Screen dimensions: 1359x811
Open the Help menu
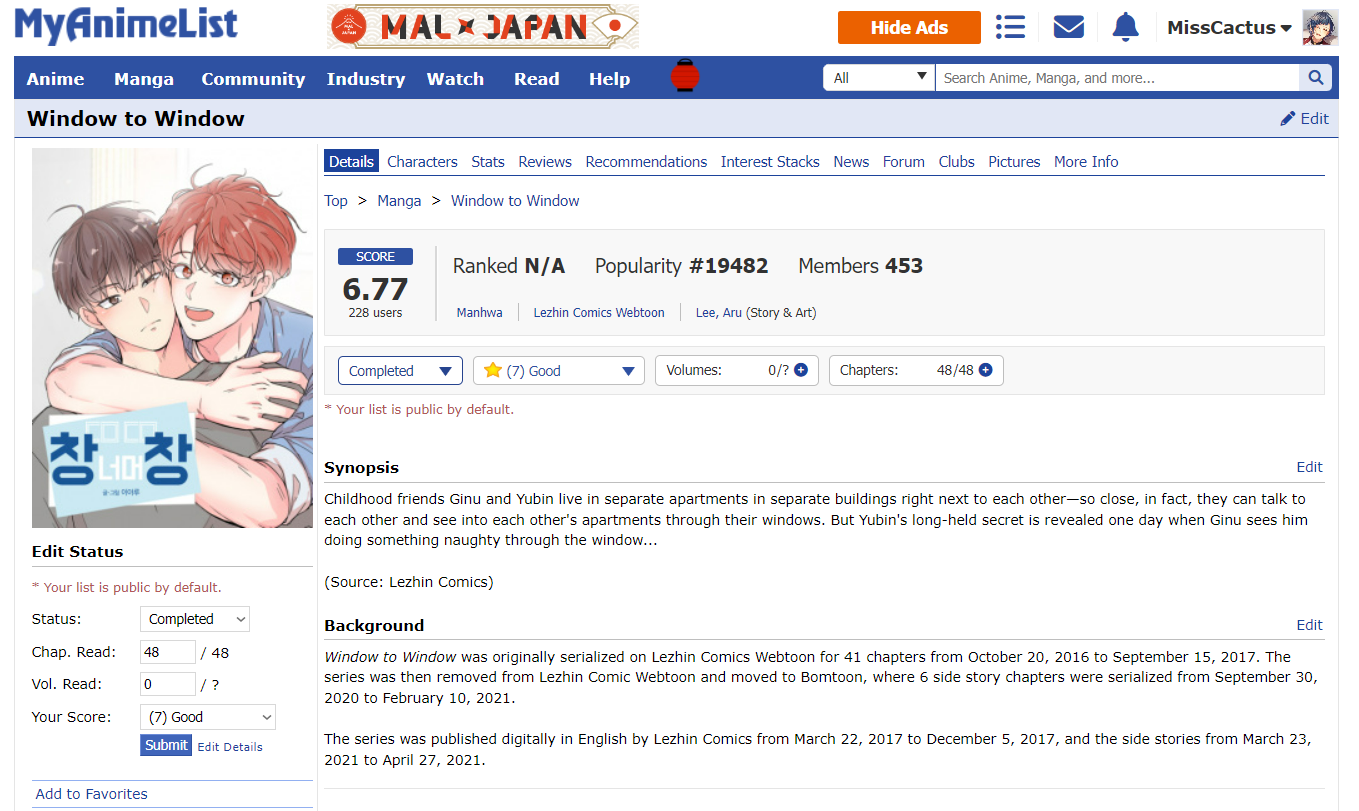coord(610,79)
